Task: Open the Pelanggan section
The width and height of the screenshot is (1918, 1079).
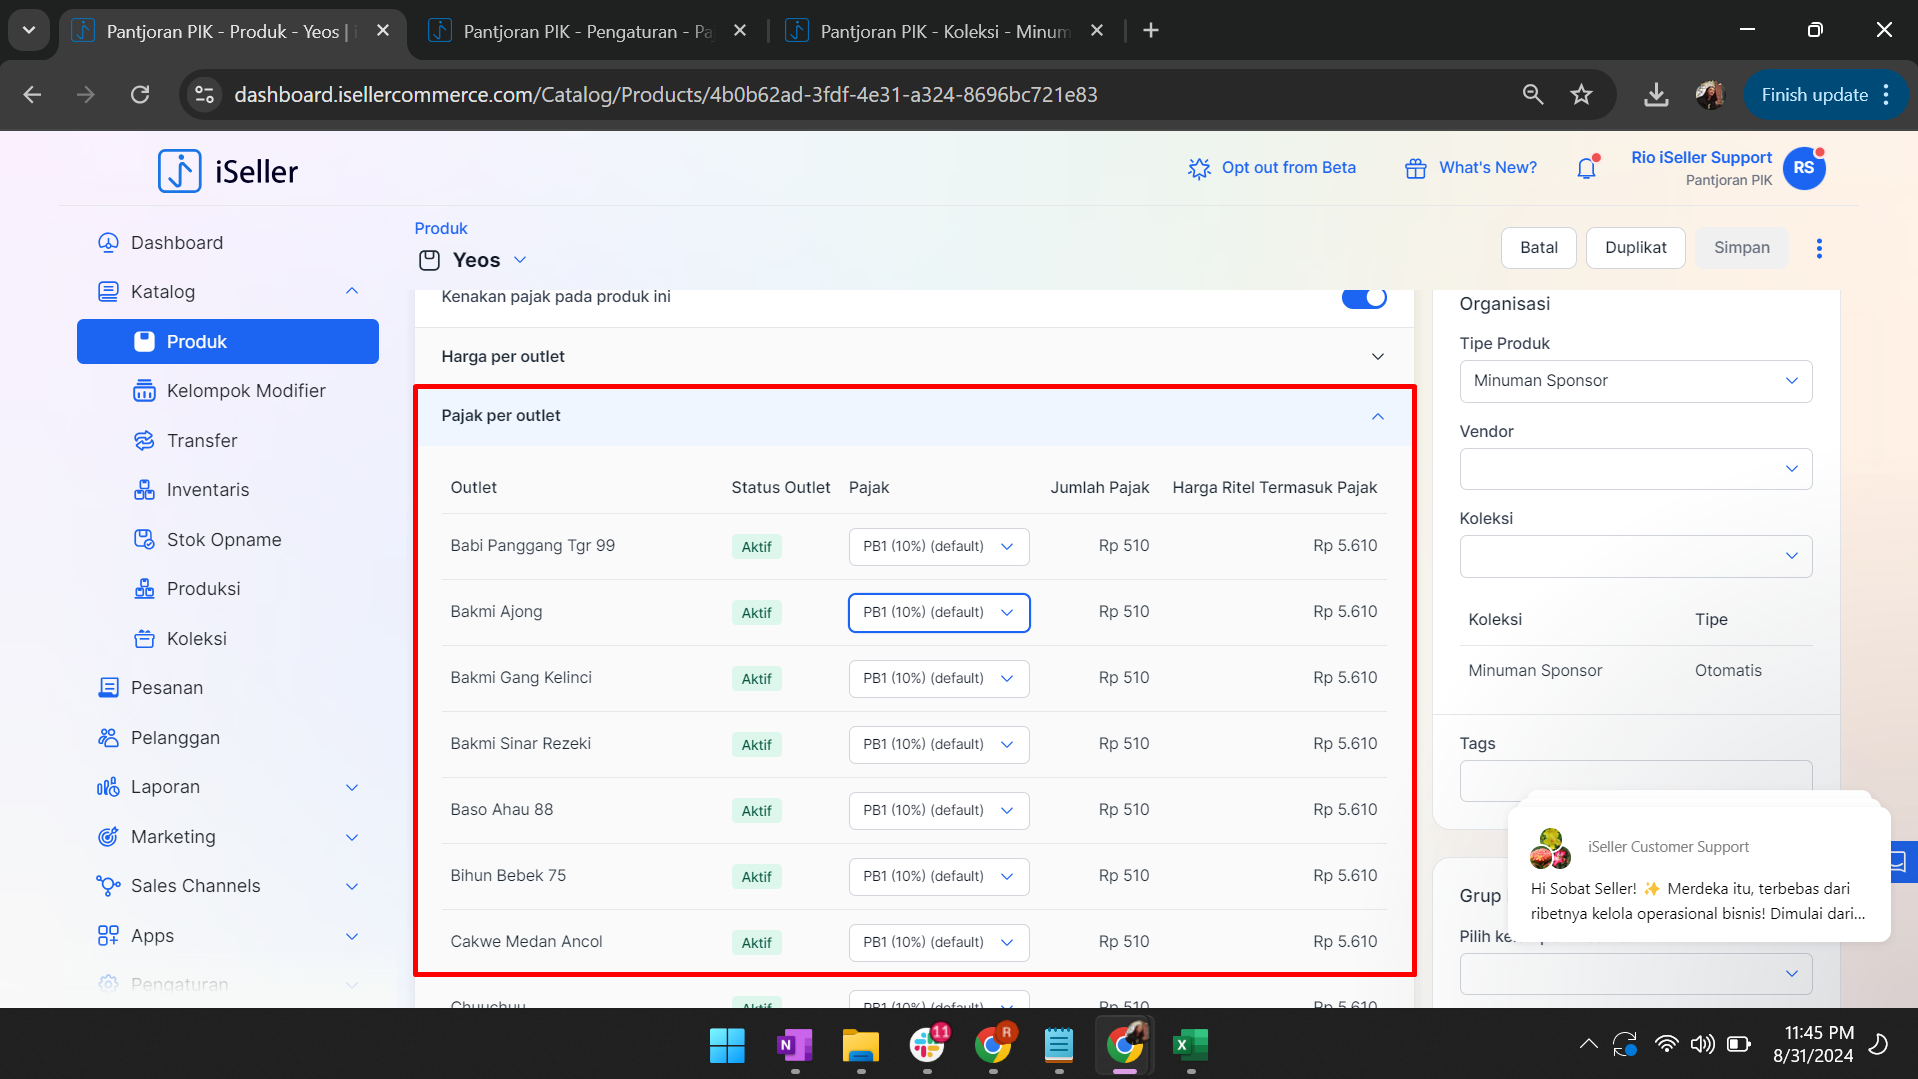Action: [x=174, y=738]
